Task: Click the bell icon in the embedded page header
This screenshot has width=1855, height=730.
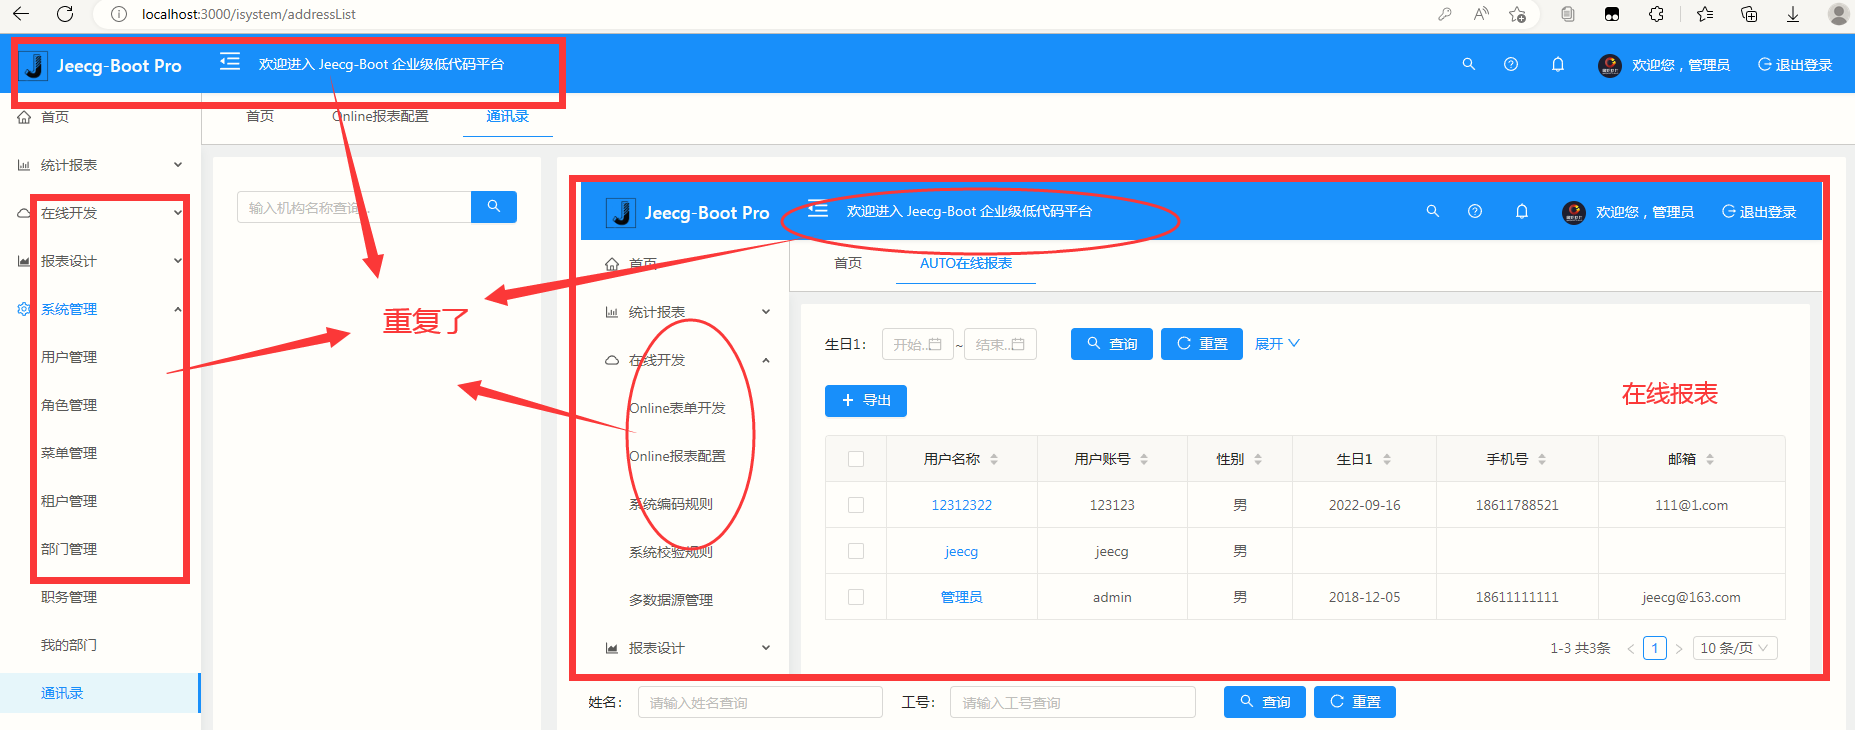Action: (x=1522, y=211)
